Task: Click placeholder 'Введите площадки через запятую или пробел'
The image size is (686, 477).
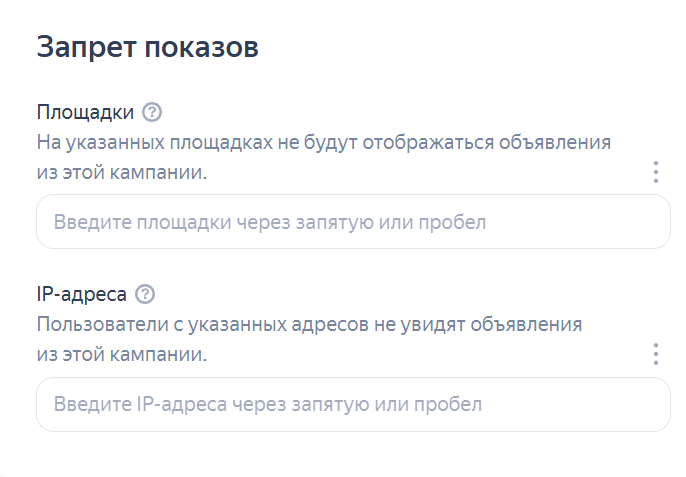Action: tap(270, 222)
